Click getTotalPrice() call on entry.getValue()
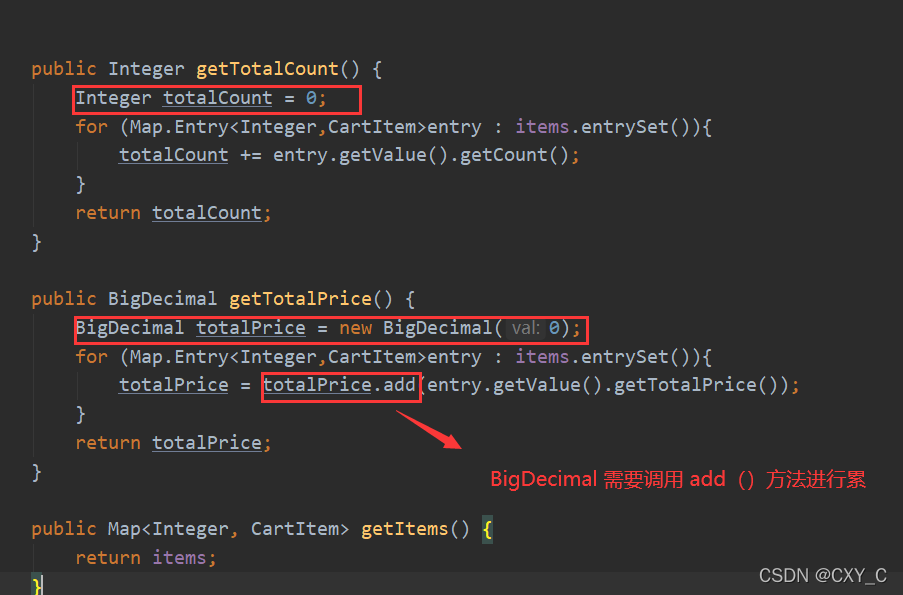 696,385
